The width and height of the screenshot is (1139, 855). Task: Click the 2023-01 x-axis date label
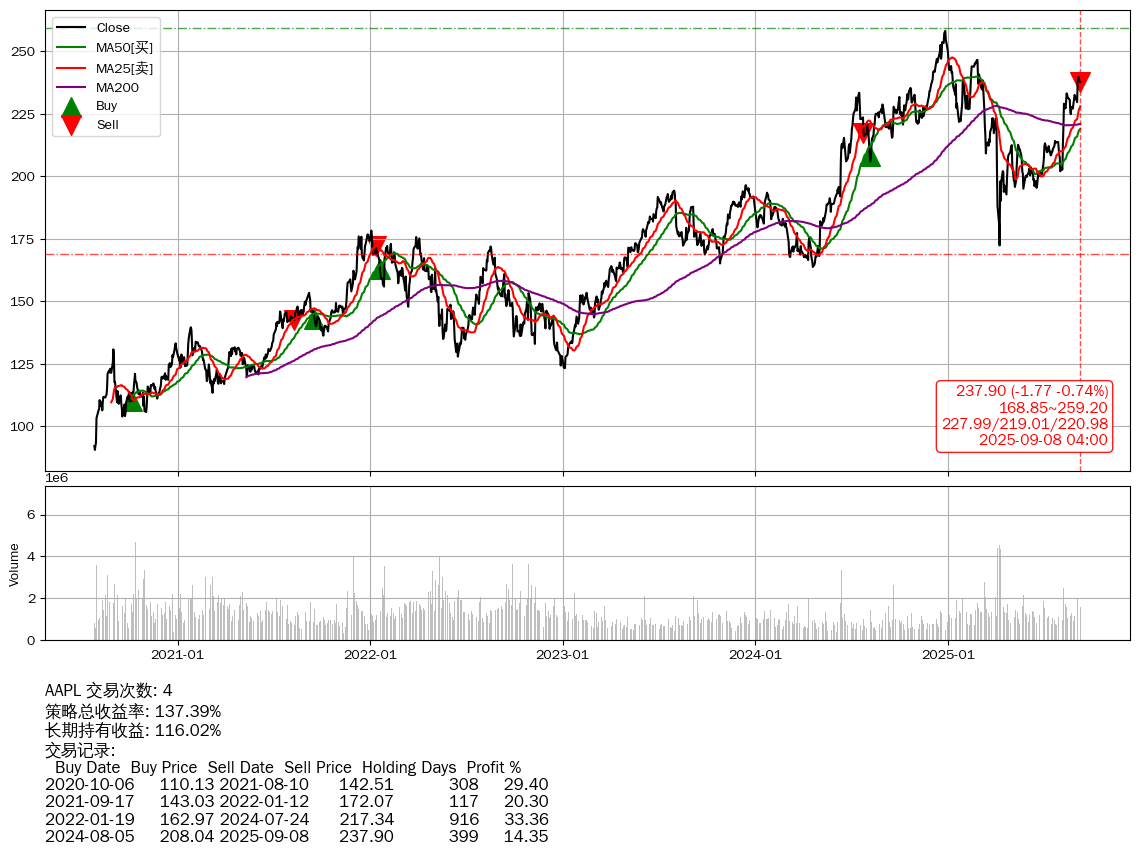pos(563,655)
